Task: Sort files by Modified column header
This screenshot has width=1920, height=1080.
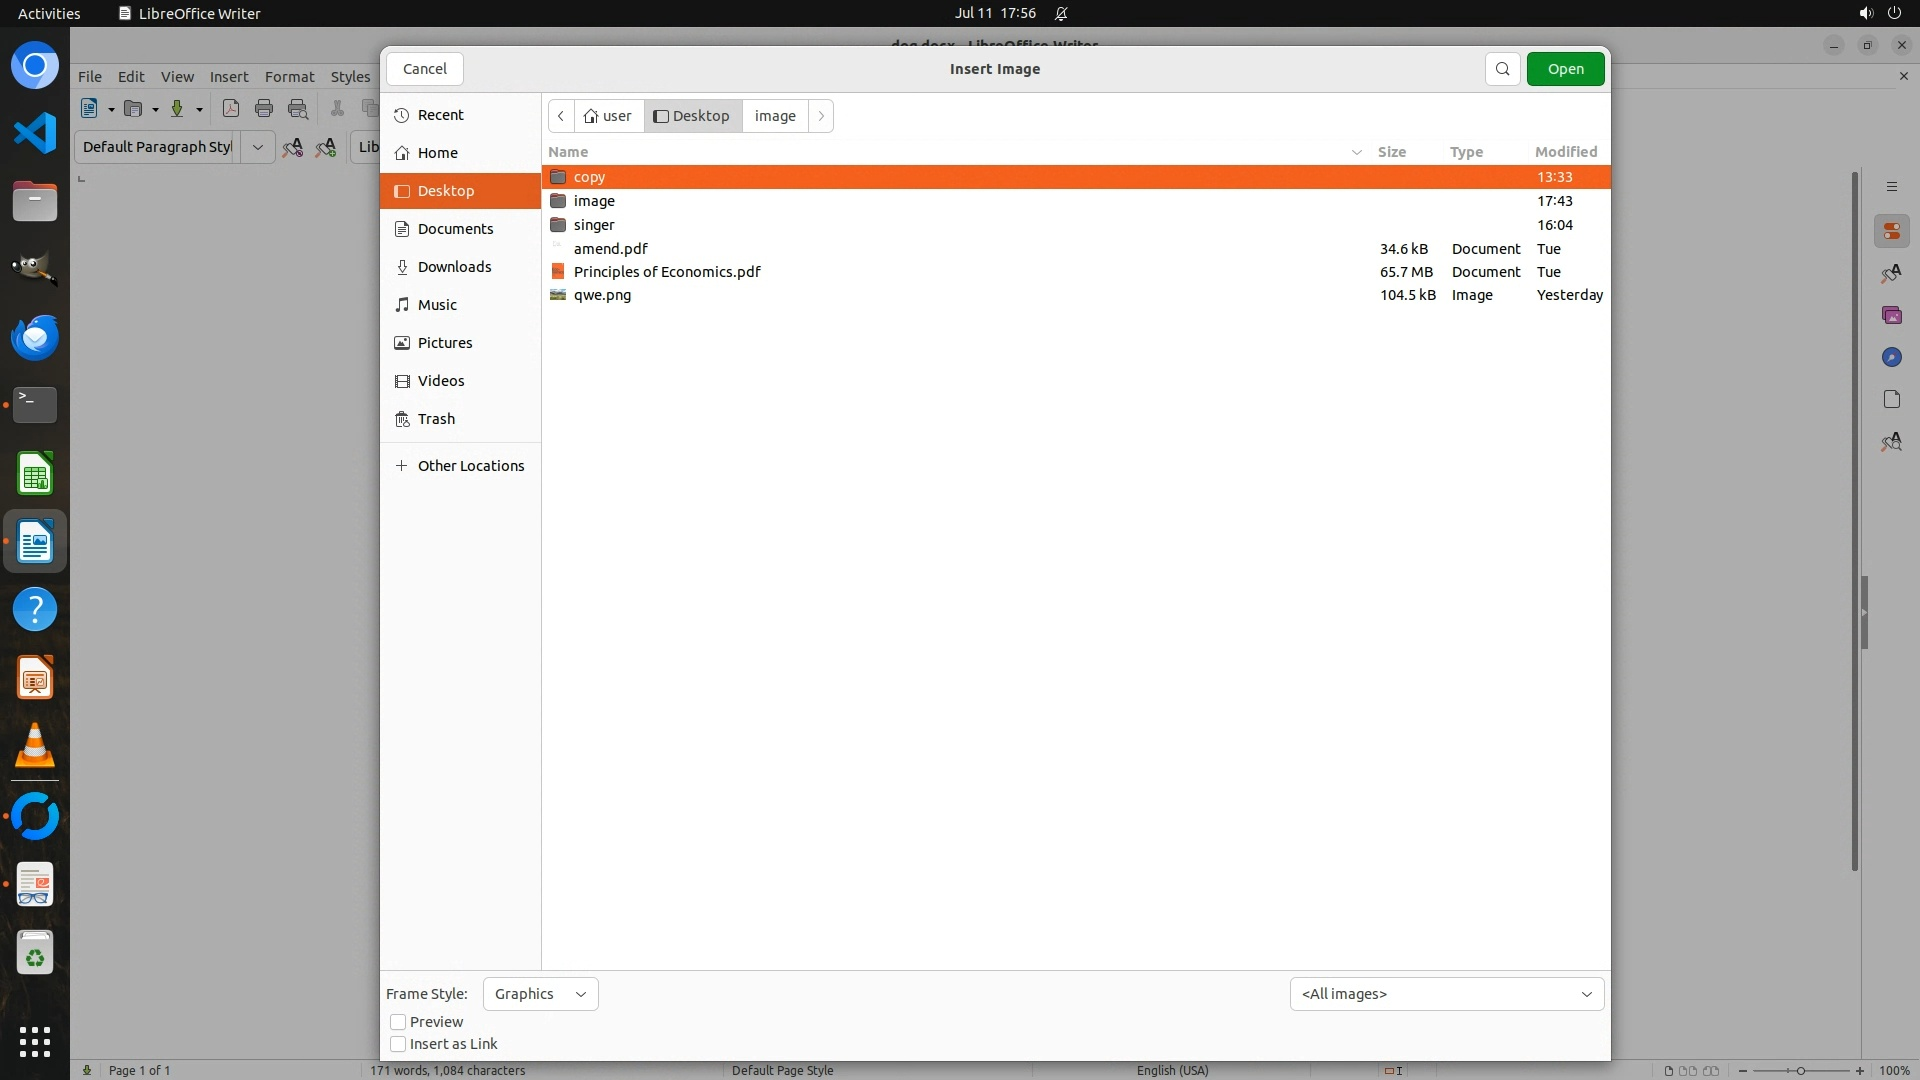Action: (1565, 152)
